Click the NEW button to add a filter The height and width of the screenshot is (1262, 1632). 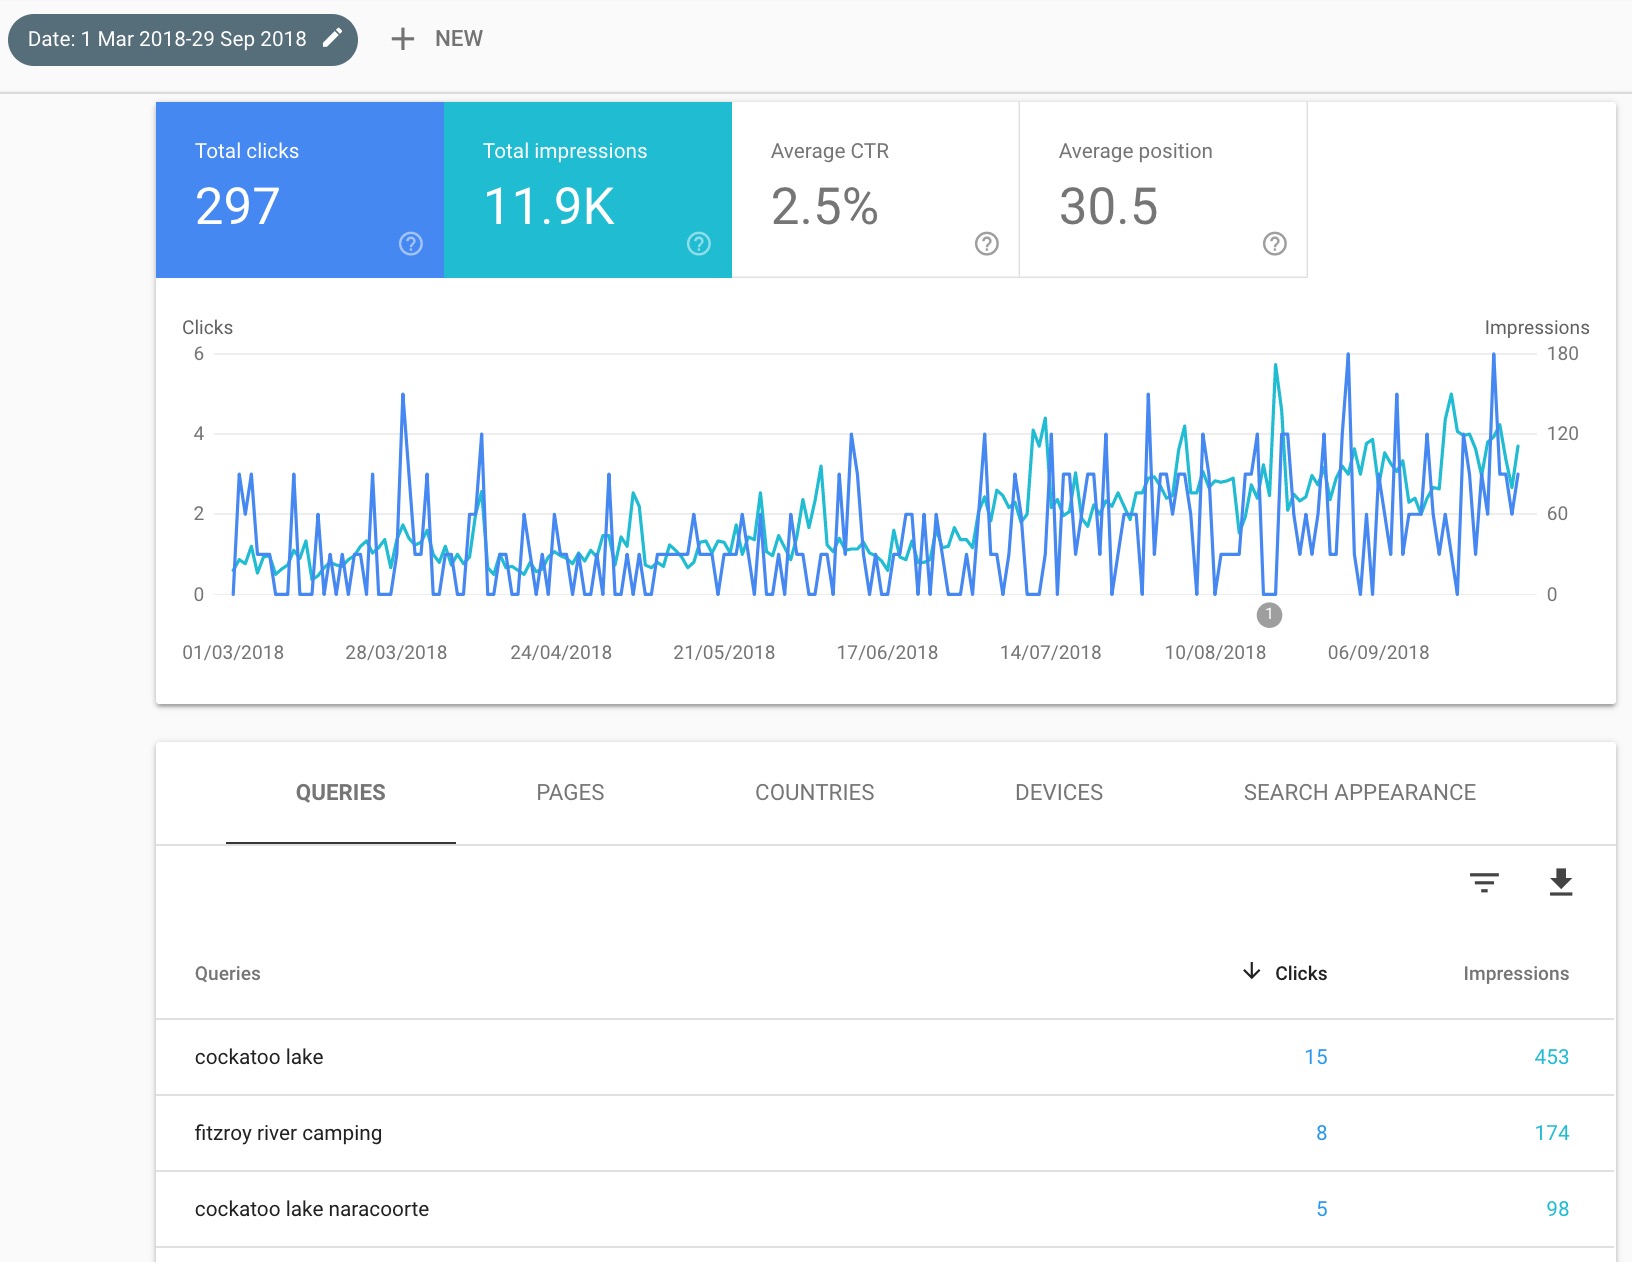click(x=437, y=38)
